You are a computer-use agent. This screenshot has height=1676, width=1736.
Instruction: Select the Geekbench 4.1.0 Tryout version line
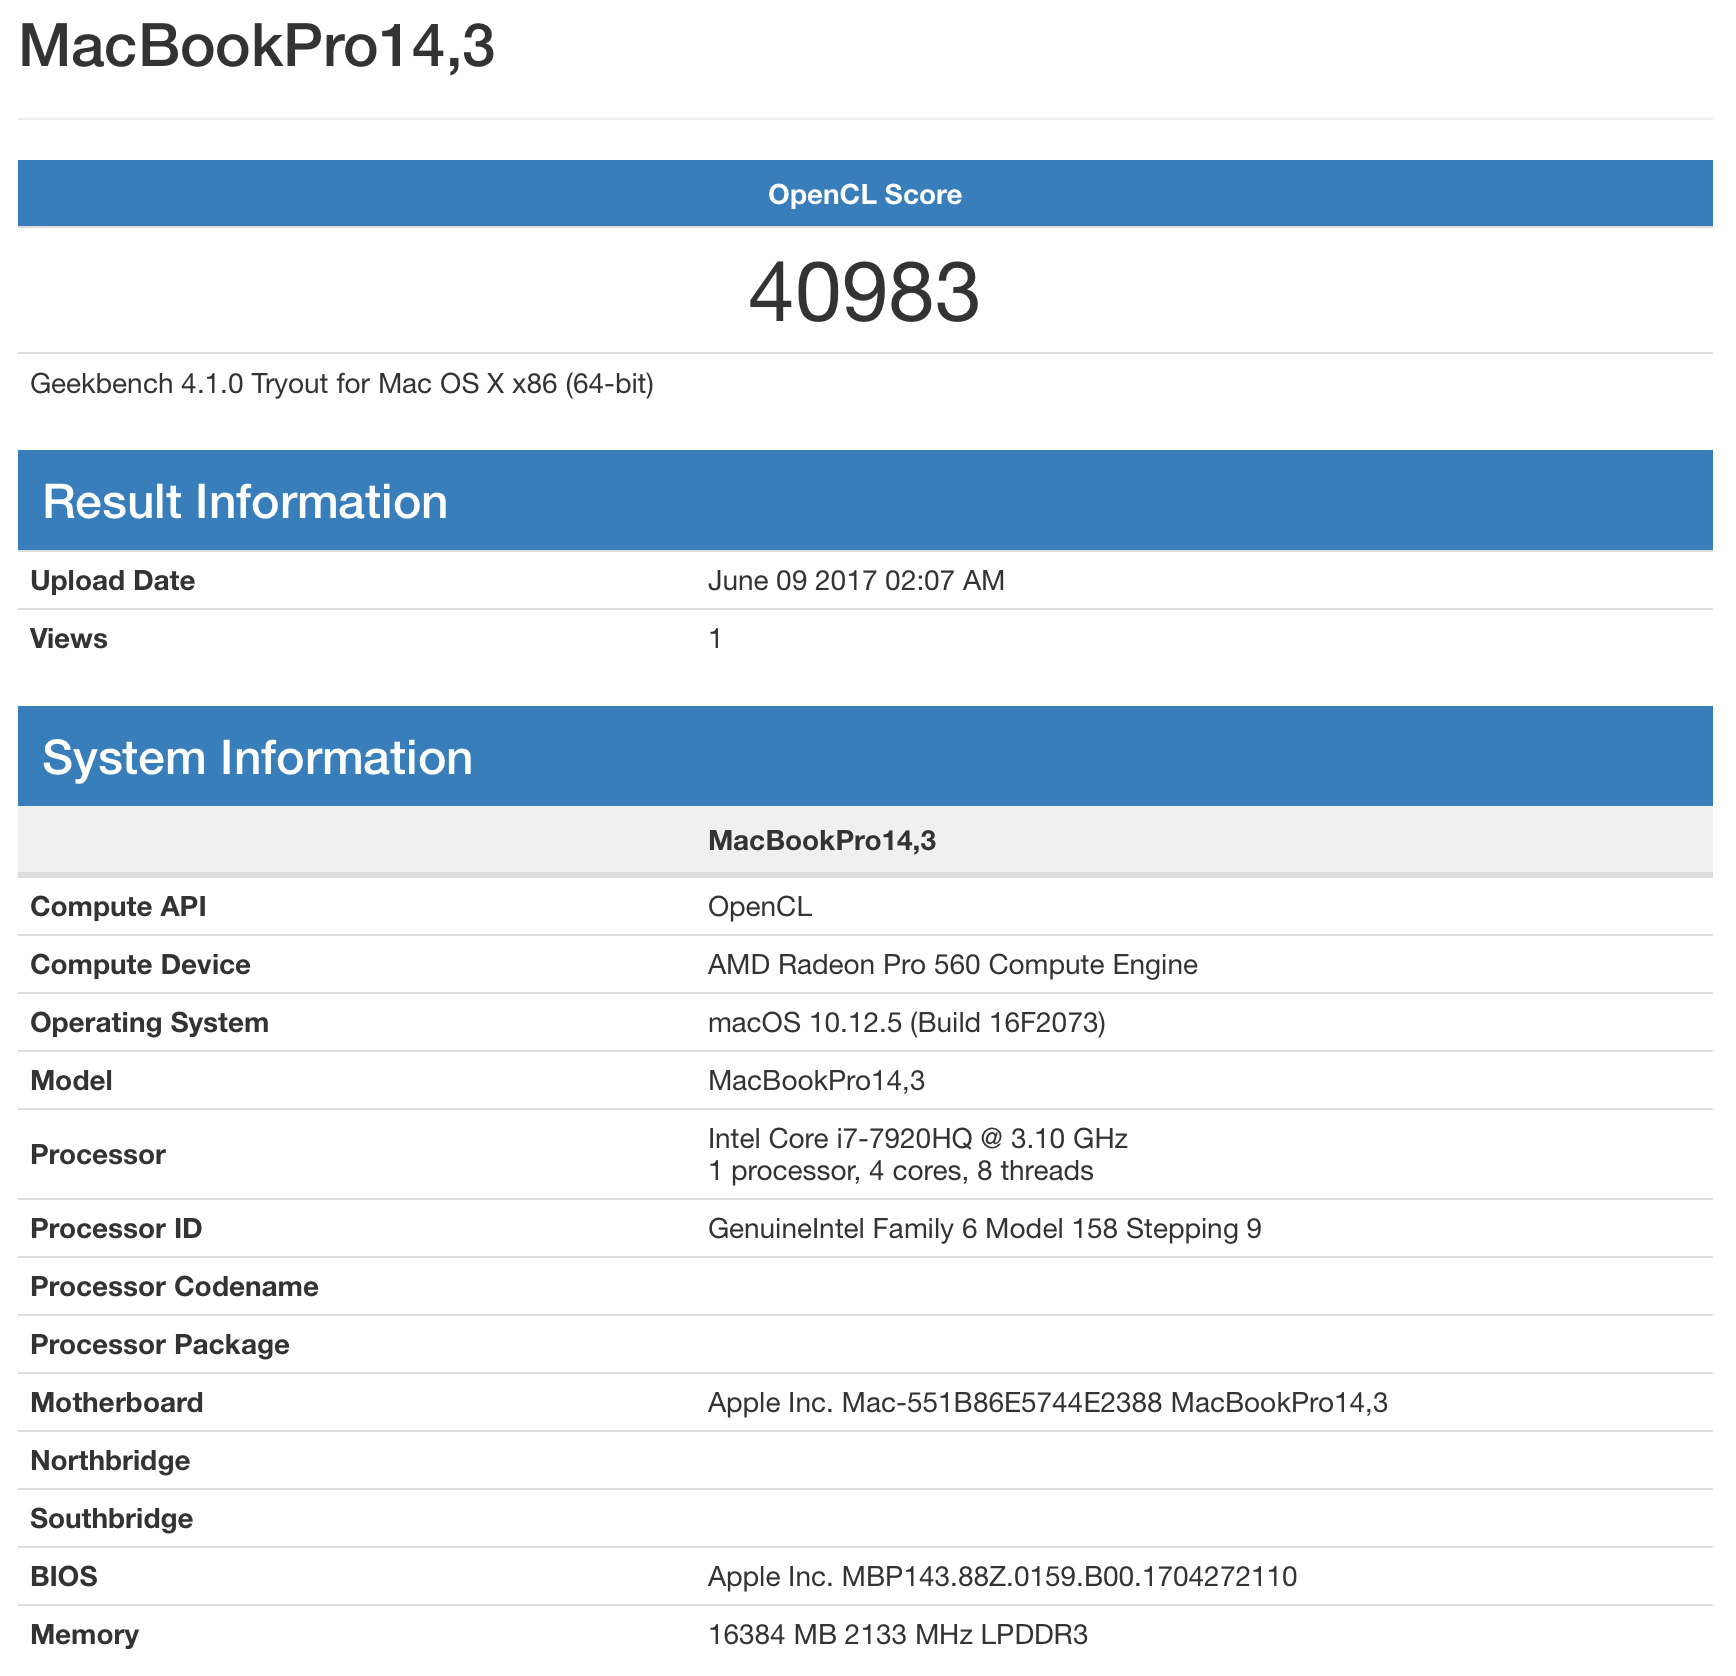pyautogui.click(x=342, y=384)
